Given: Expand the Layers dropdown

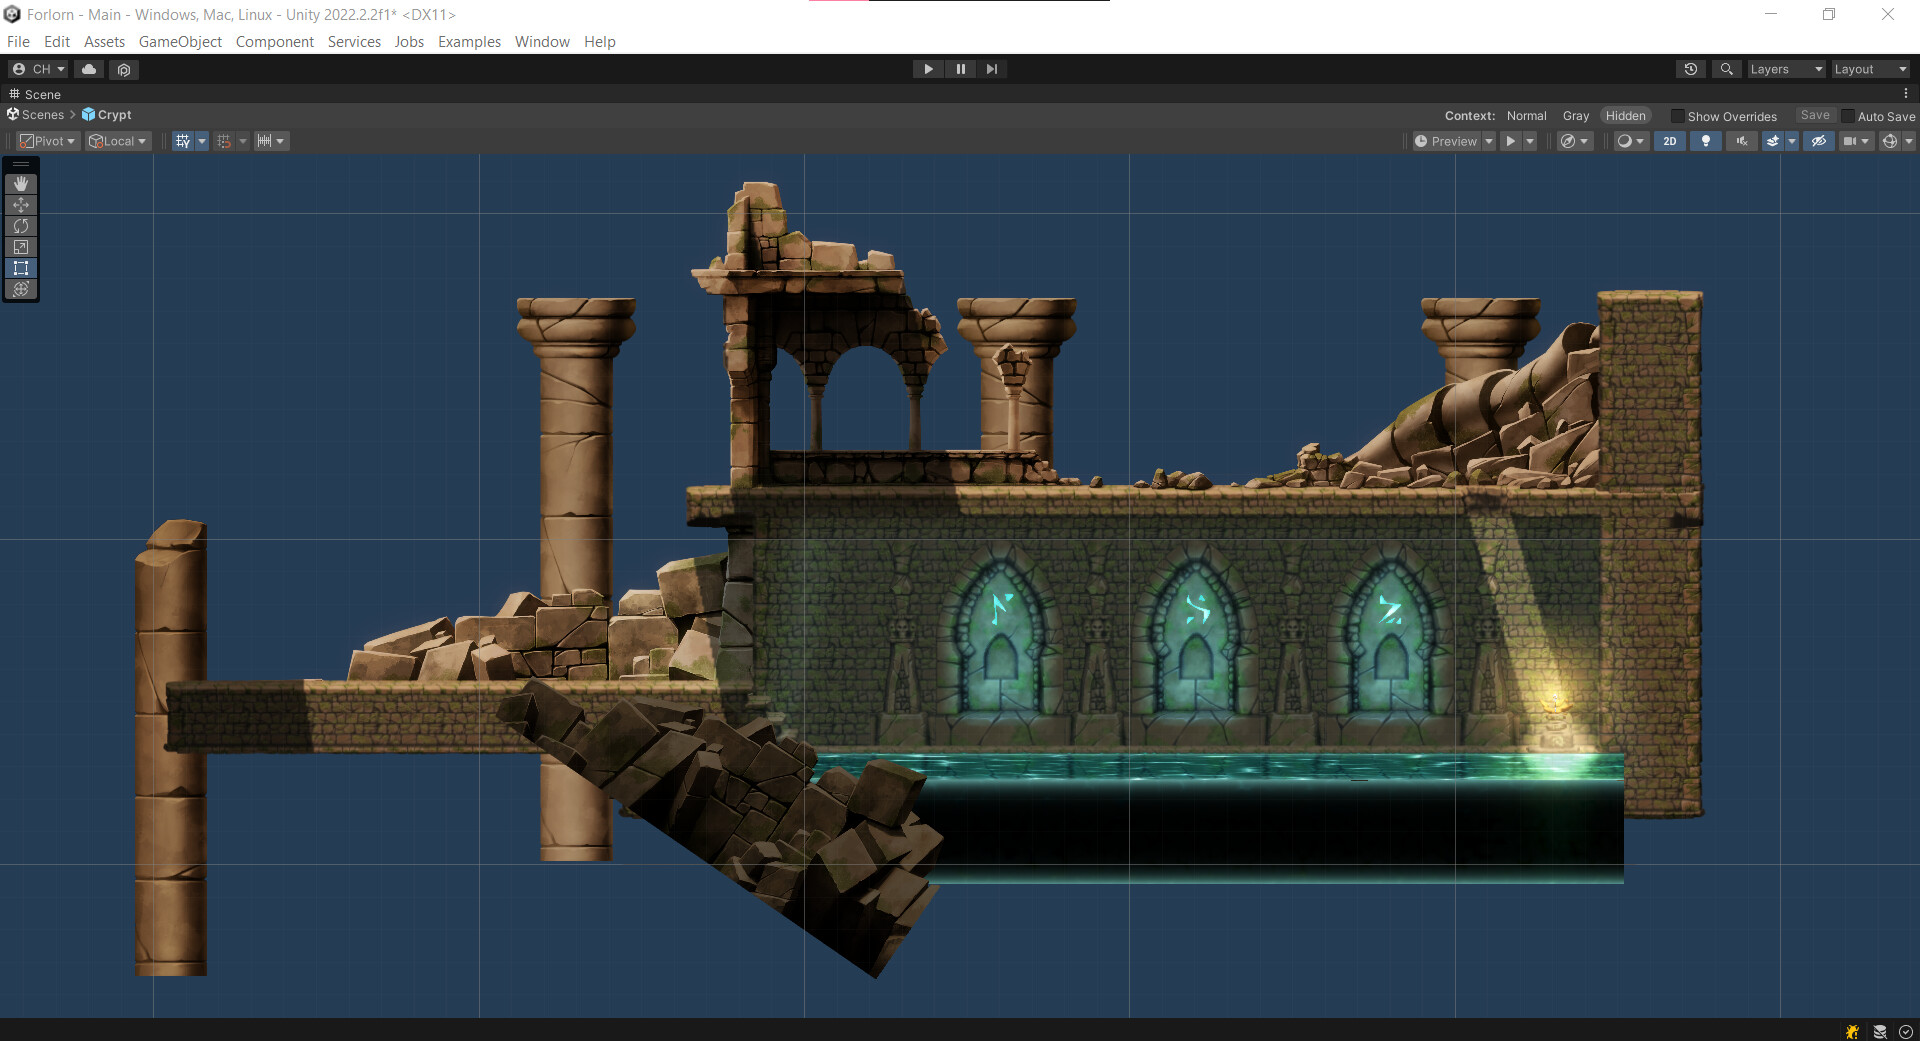Looking at the screenshot, I should click(x=1786, y=69).
